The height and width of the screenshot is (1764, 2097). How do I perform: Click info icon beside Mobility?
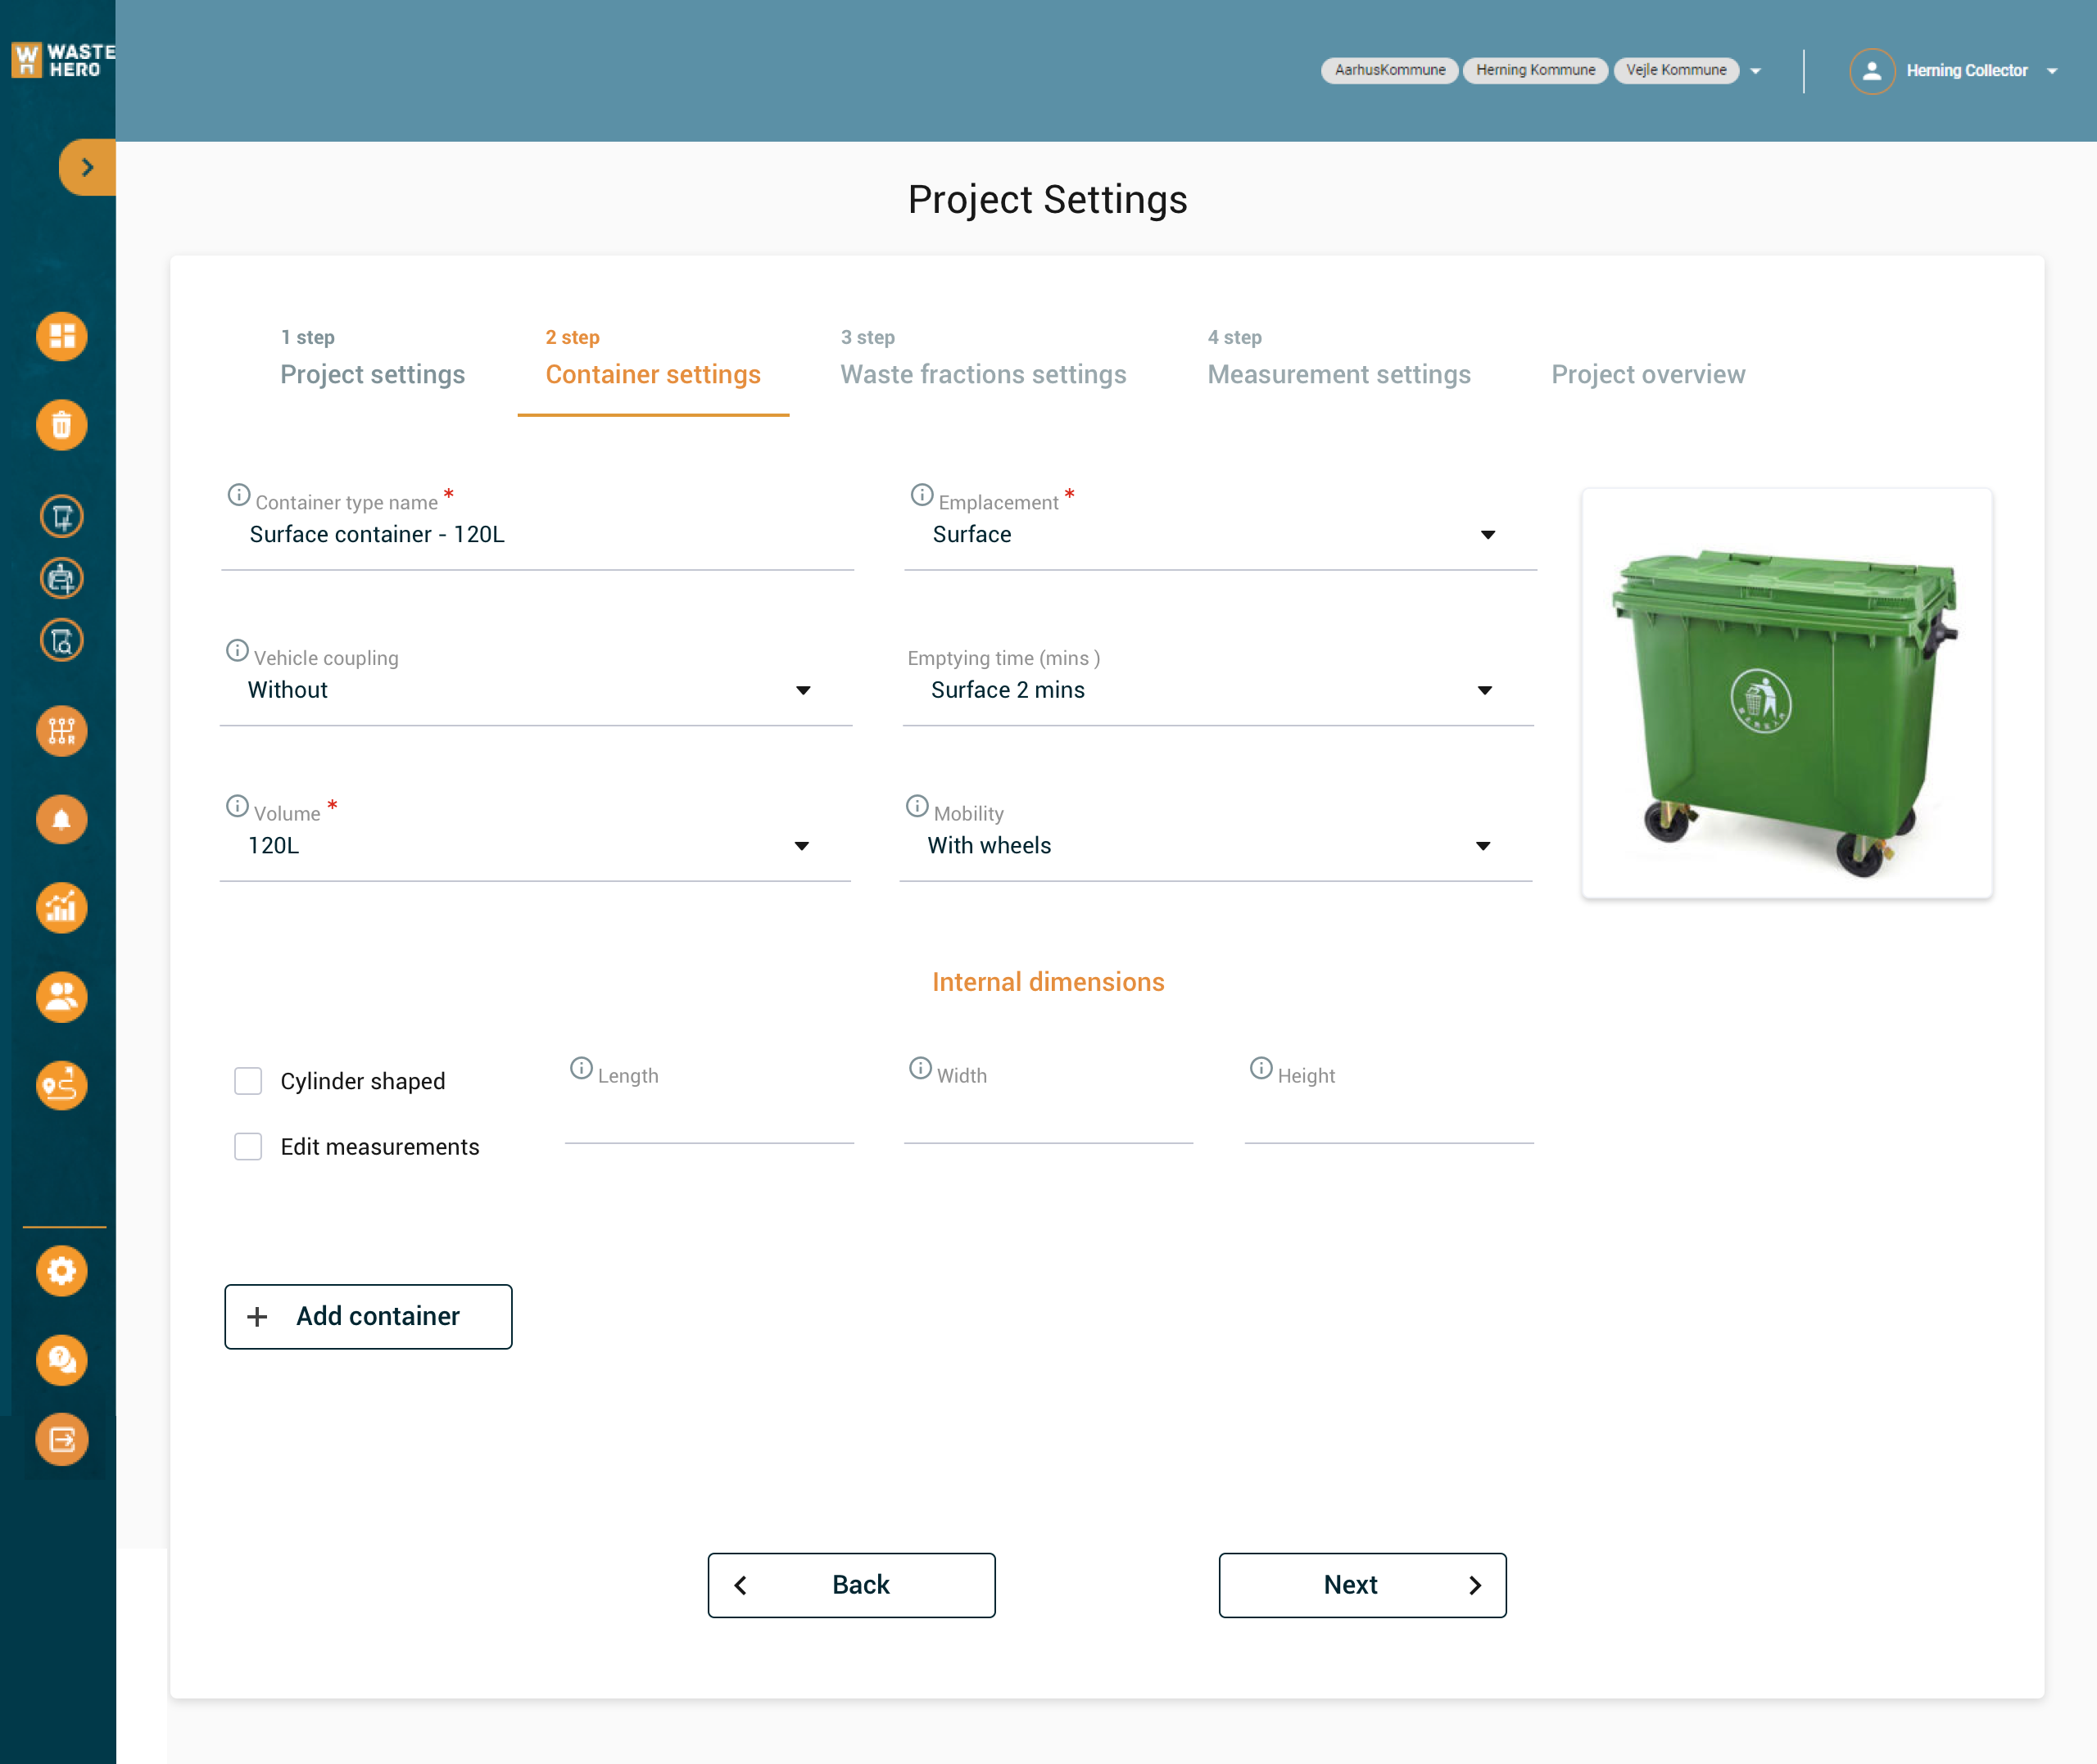pos(916,806)
